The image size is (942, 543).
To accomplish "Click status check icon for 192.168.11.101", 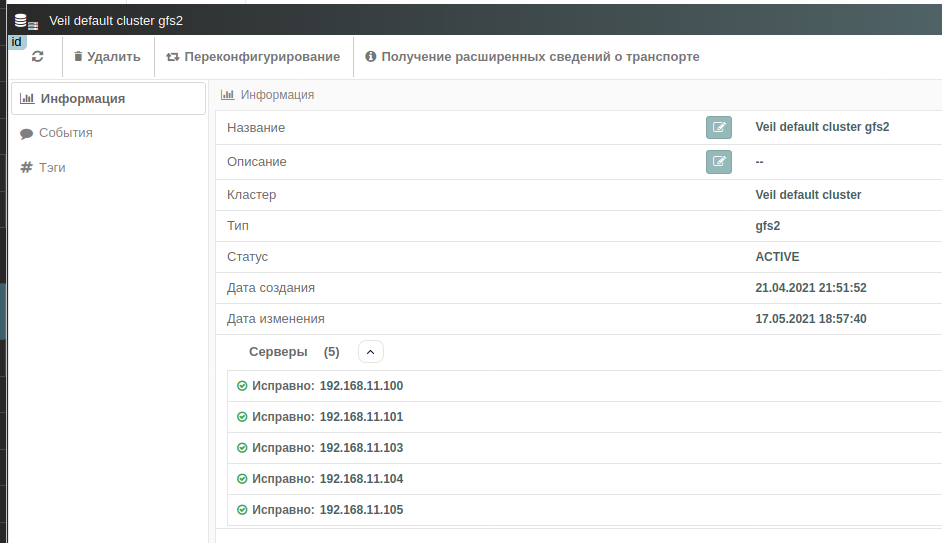I will pos(242,417).
